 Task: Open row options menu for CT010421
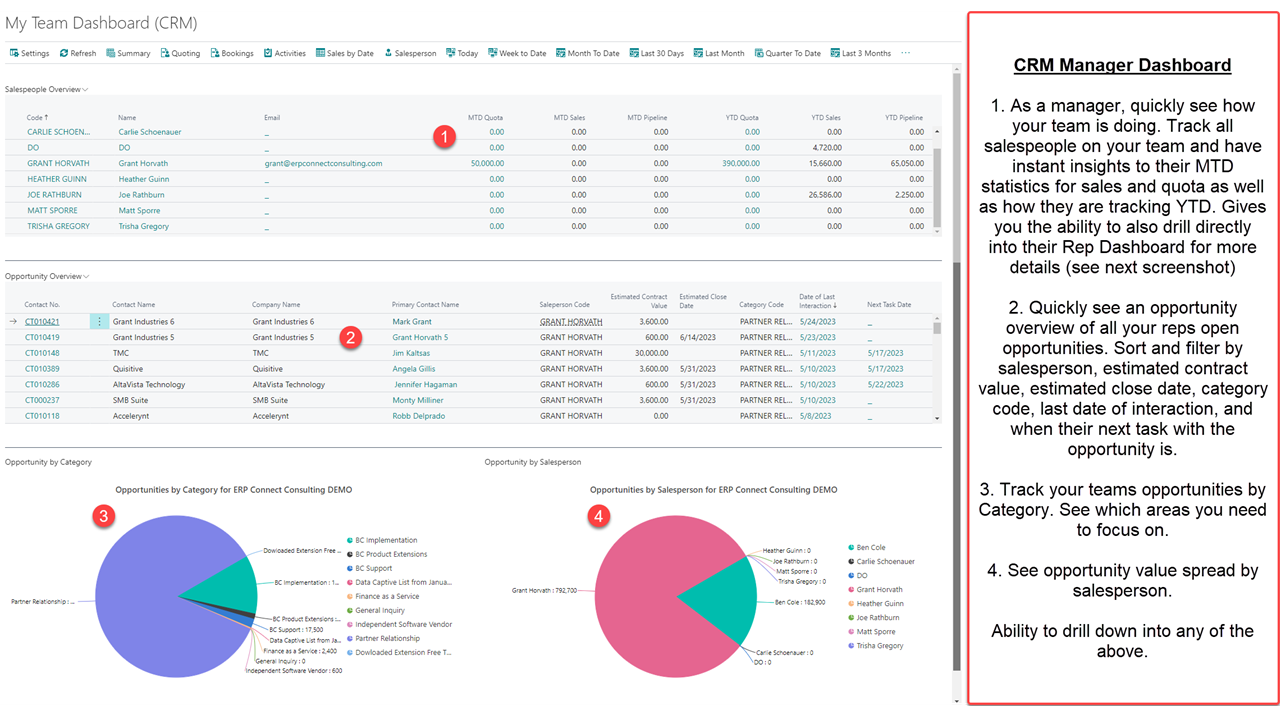[x=99, y=322]
